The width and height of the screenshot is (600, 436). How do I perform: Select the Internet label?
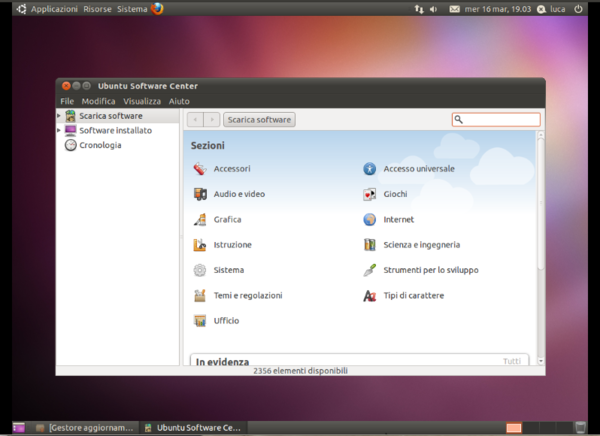pyautogui.click(x=399, y=219)
